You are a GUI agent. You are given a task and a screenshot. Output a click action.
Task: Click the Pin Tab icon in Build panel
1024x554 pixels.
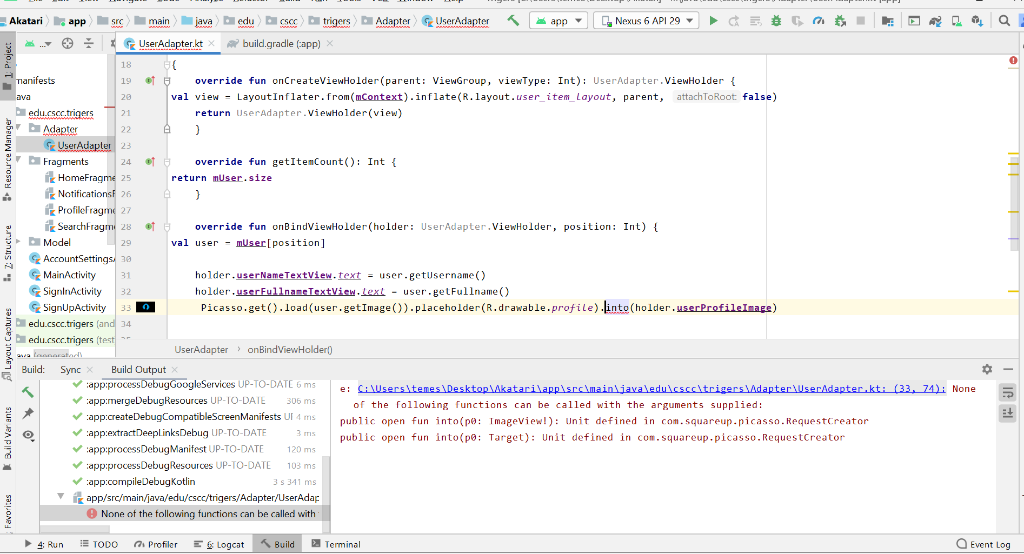click(28, 414)
